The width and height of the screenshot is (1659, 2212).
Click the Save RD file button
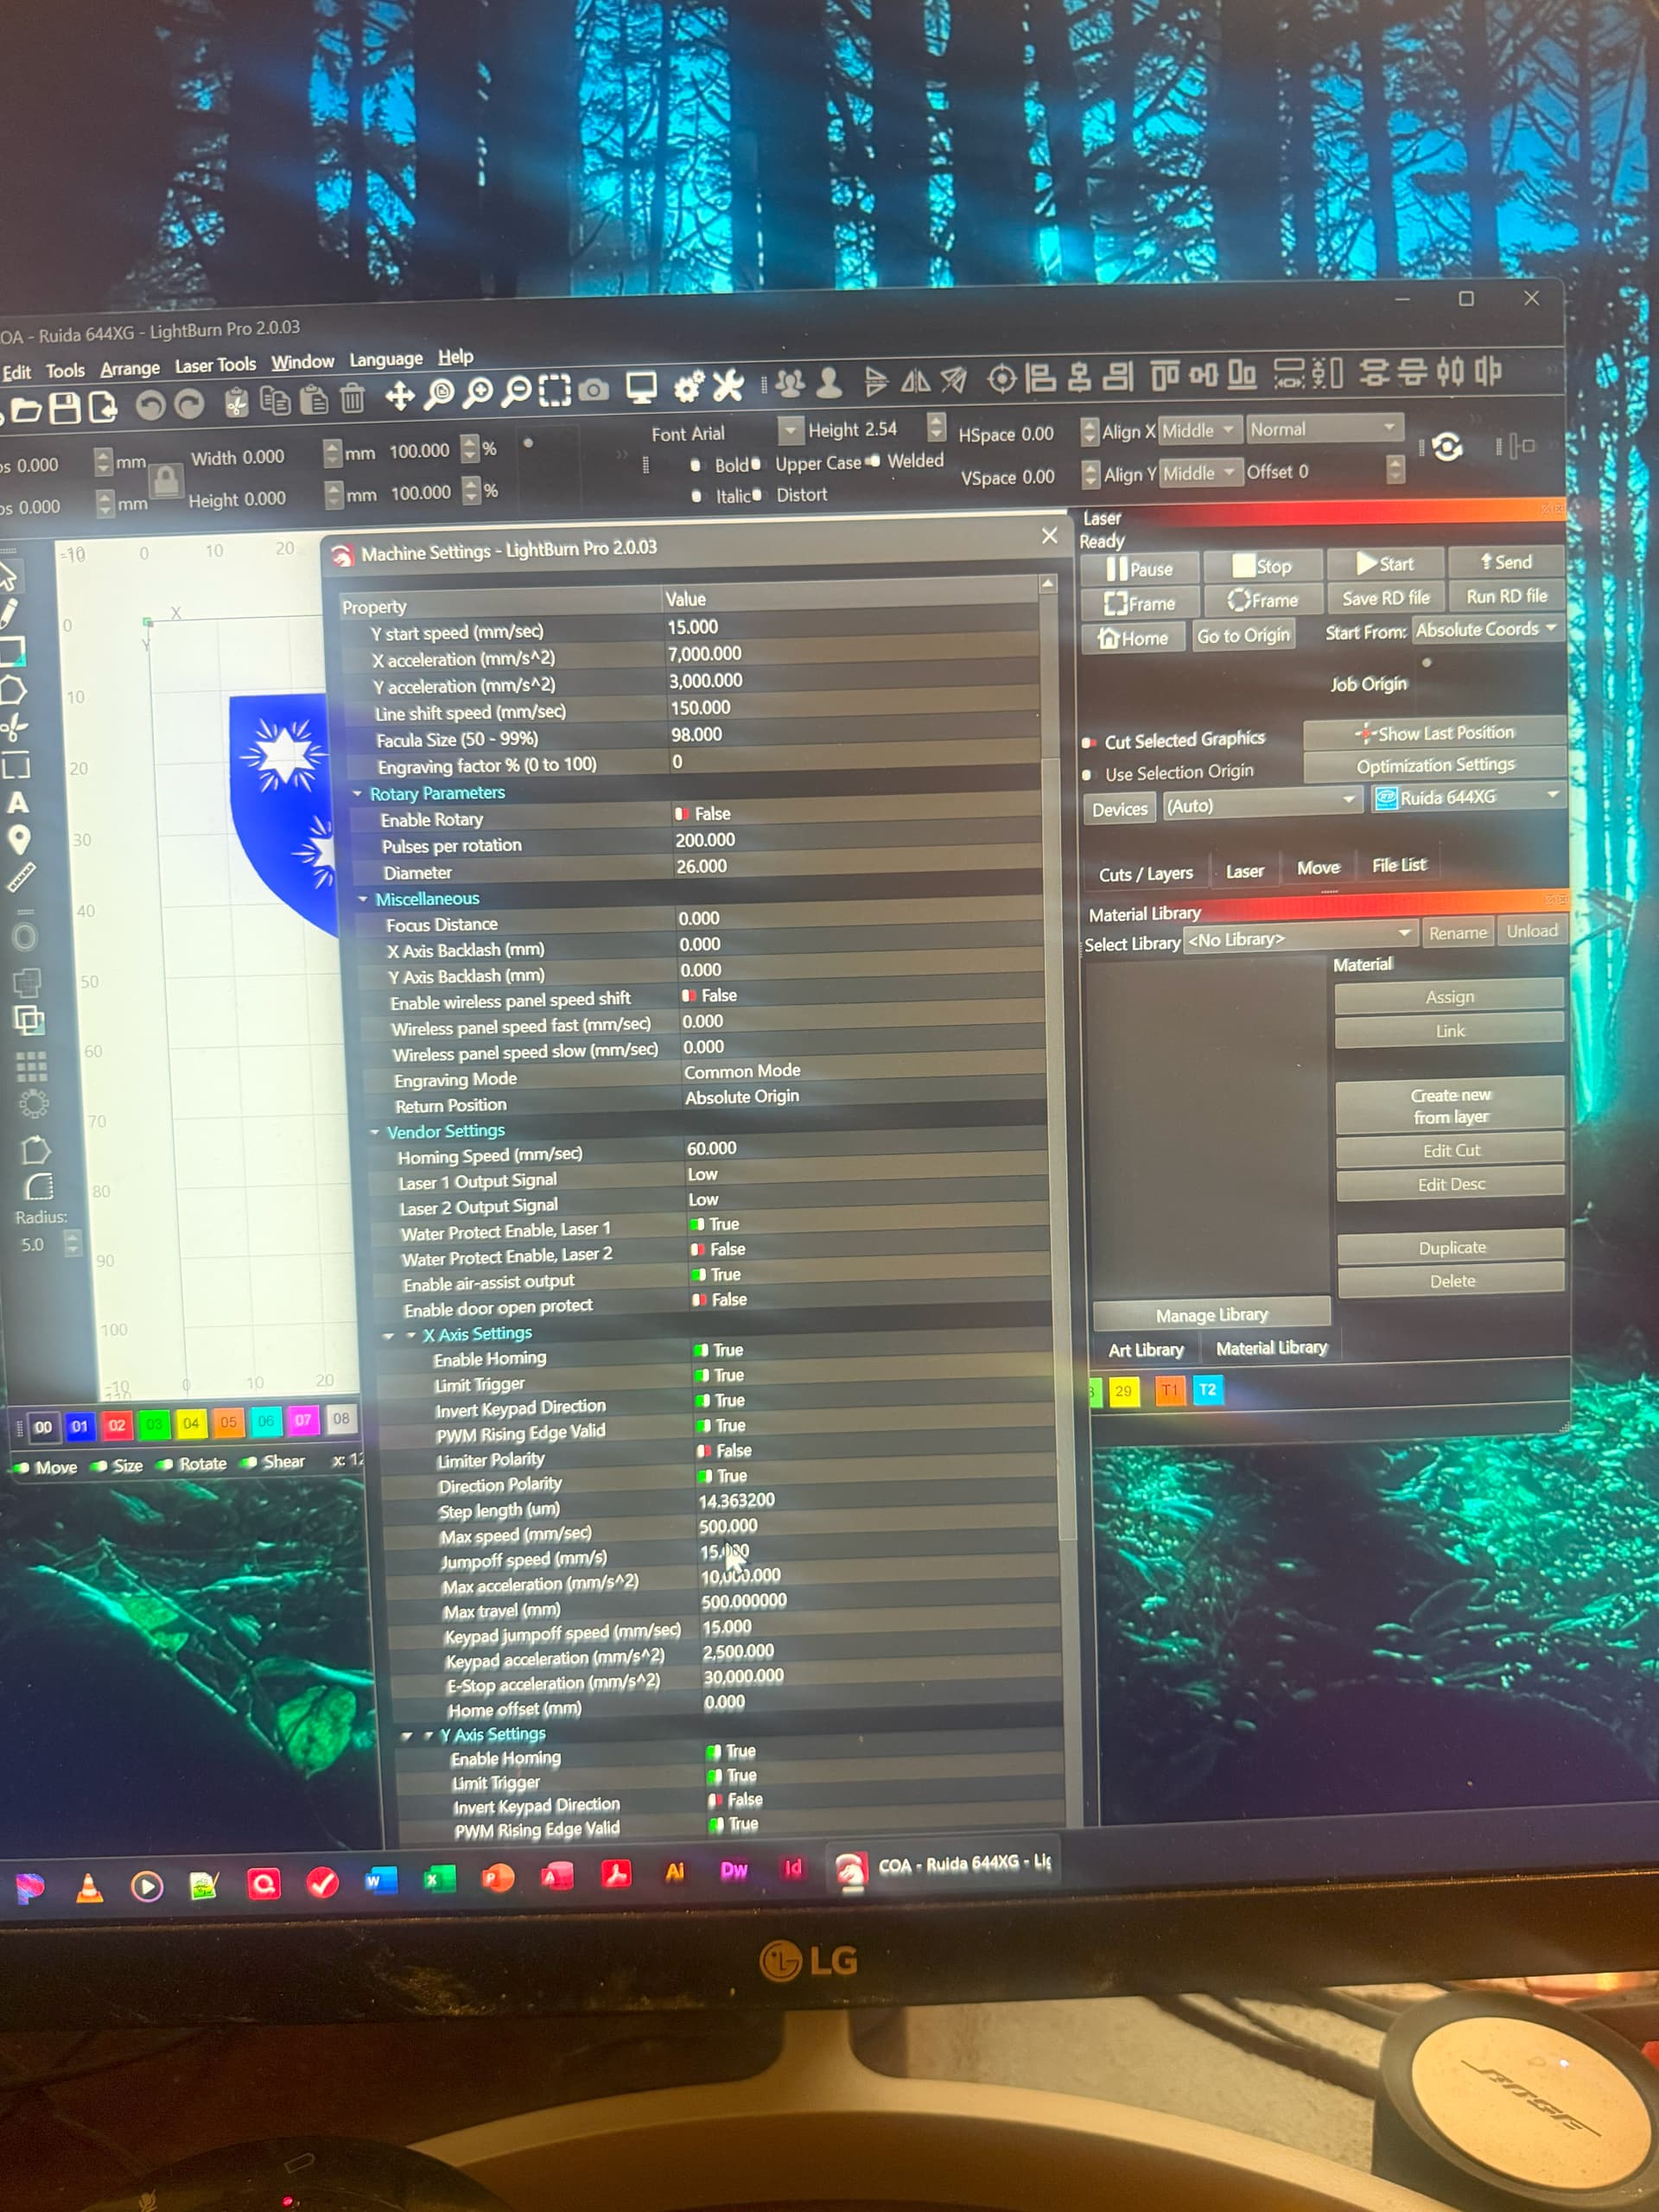pos(1387,596)
